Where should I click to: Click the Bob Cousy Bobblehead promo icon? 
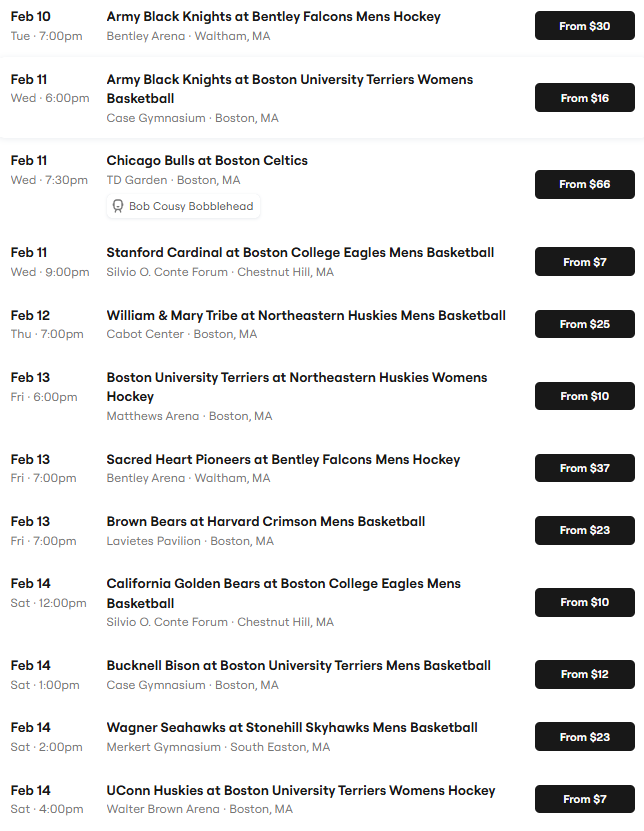click(x=118, y=206)
